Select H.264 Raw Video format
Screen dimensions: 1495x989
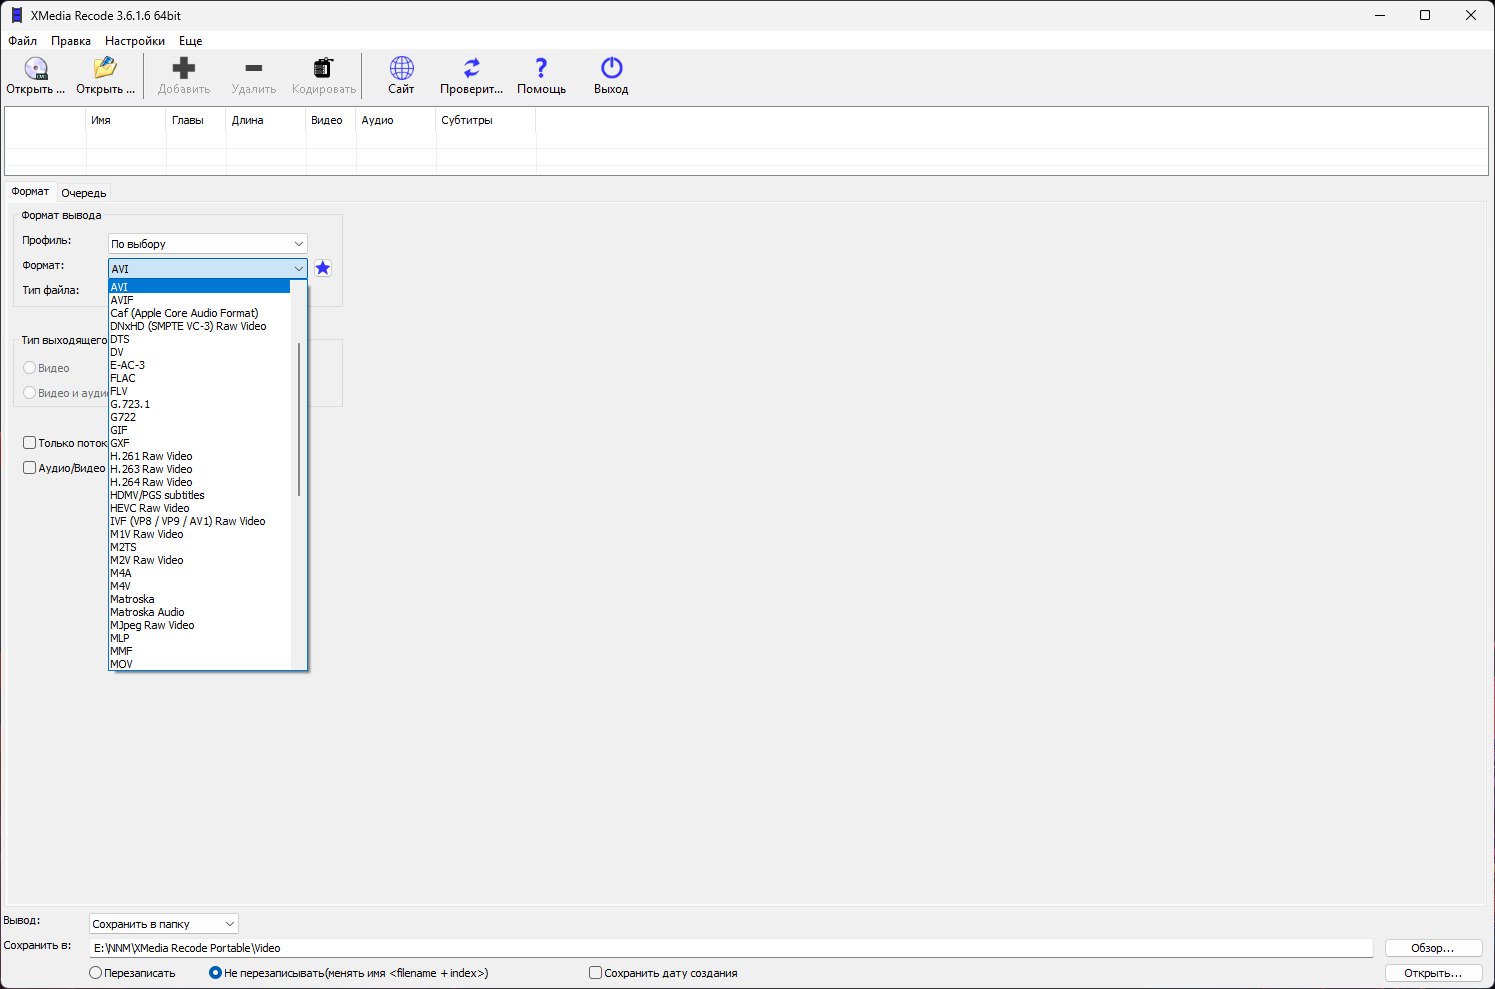point(199,482)
